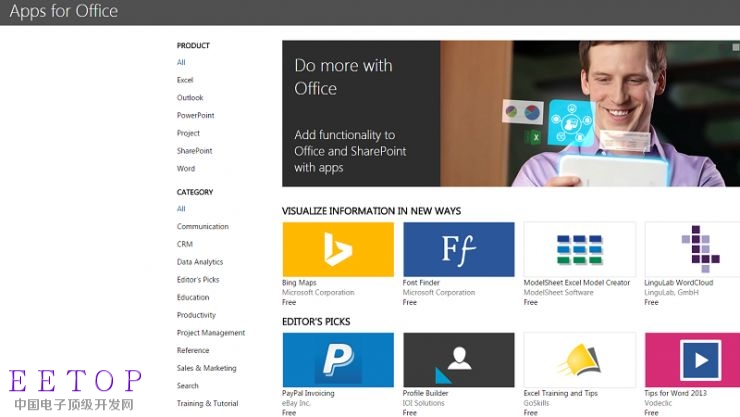Filter products by PowerPoint

195,115
